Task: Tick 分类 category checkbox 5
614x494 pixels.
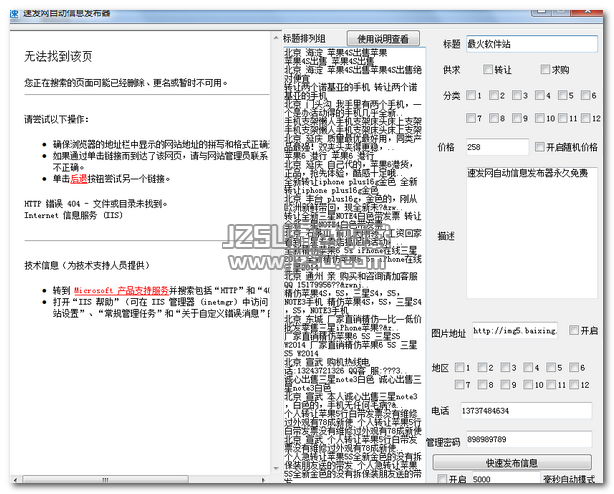Action: pos(563,95)
